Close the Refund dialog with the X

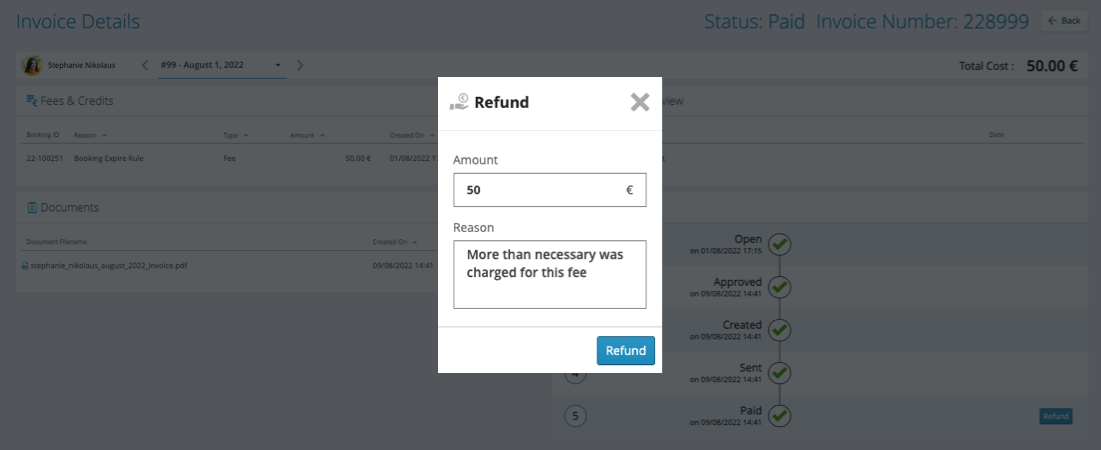(640, 102)
